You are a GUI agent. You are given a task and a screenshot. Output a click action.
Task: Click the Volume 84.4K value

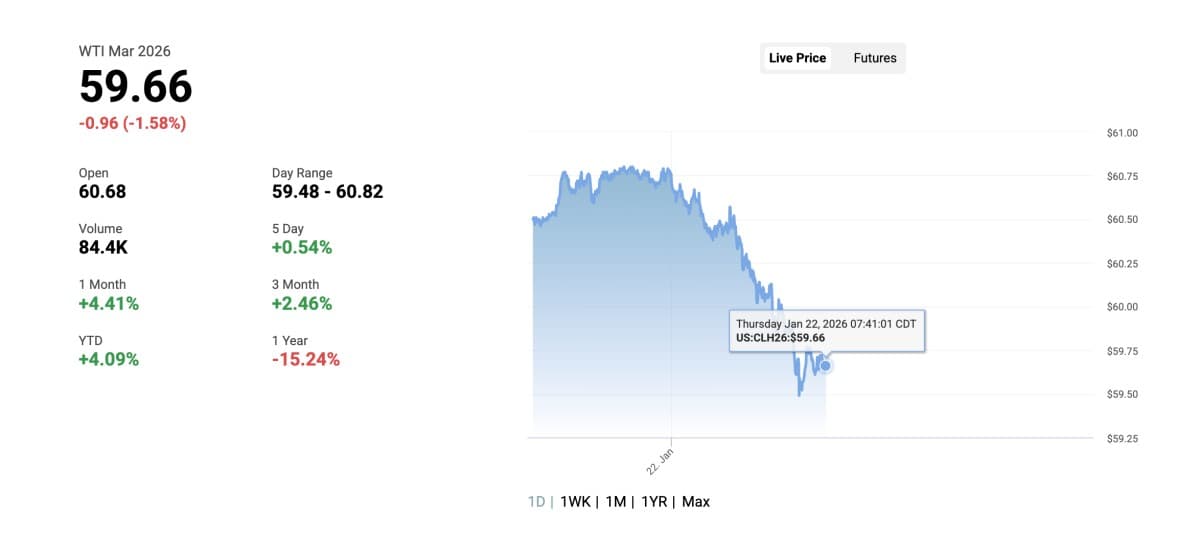tap(103, 247)
